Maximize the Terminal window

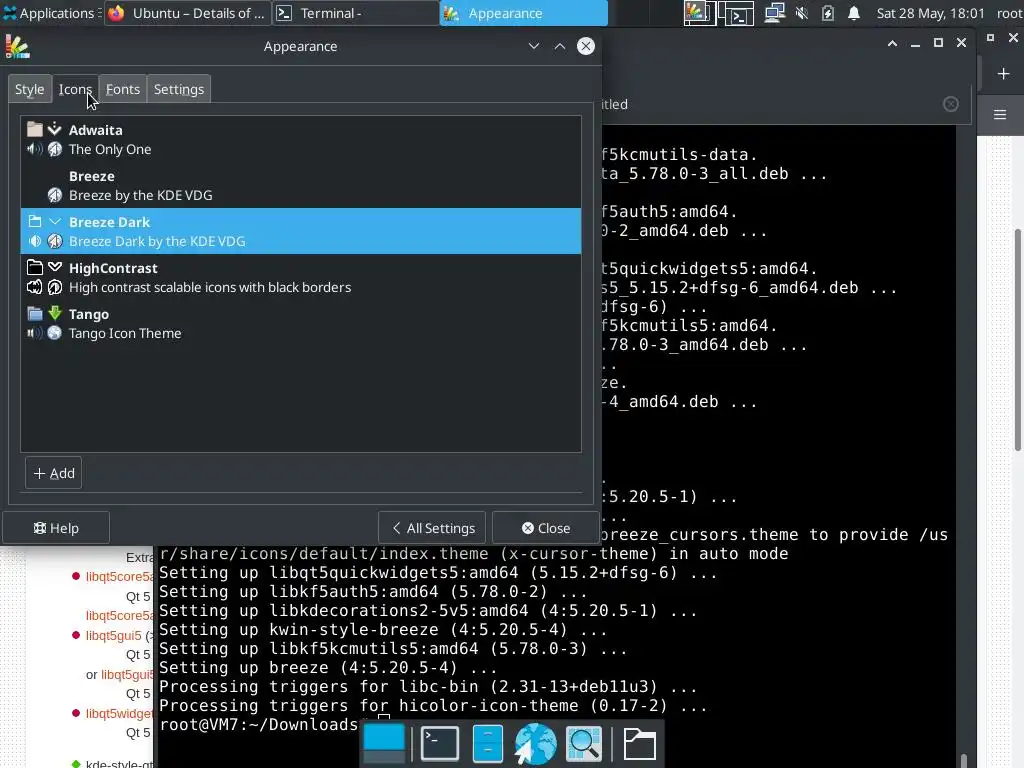[x=938, y=43]
